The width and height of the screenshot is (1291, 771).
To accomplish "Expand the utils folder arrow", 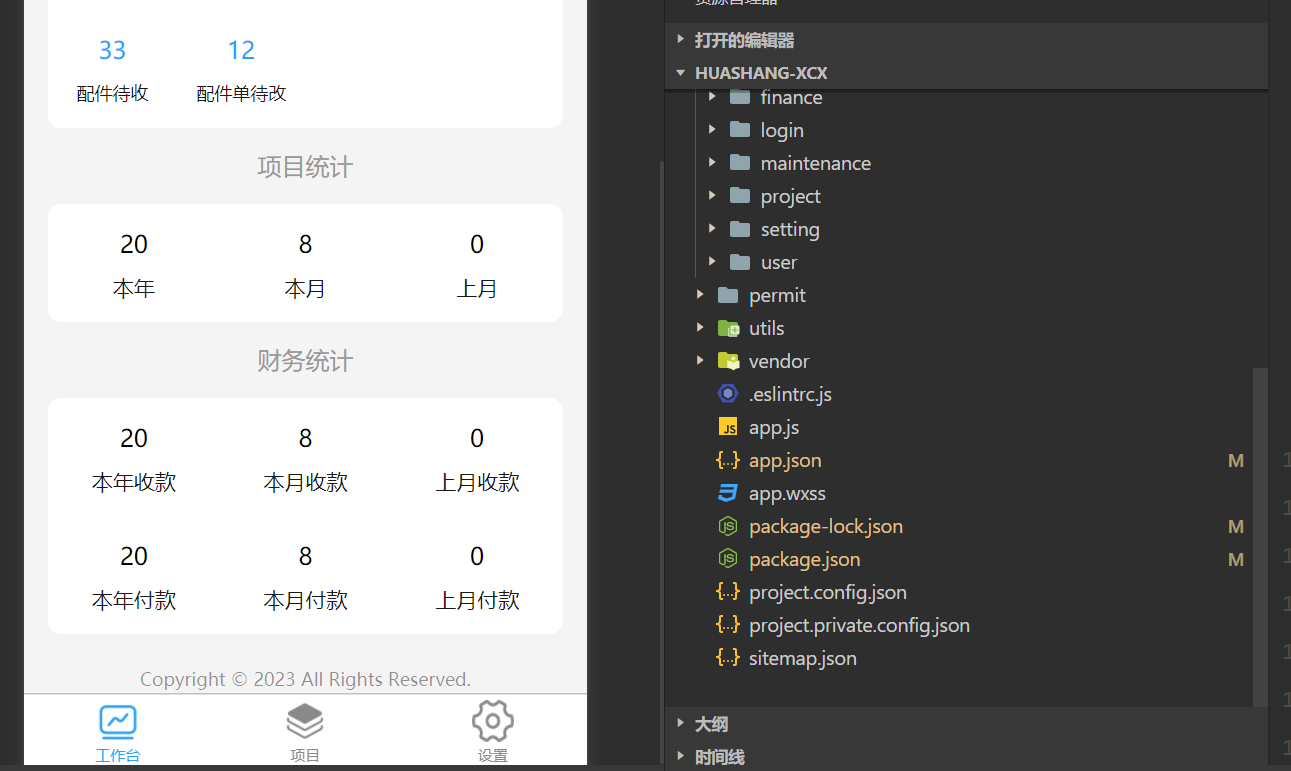I will point(700,328).
